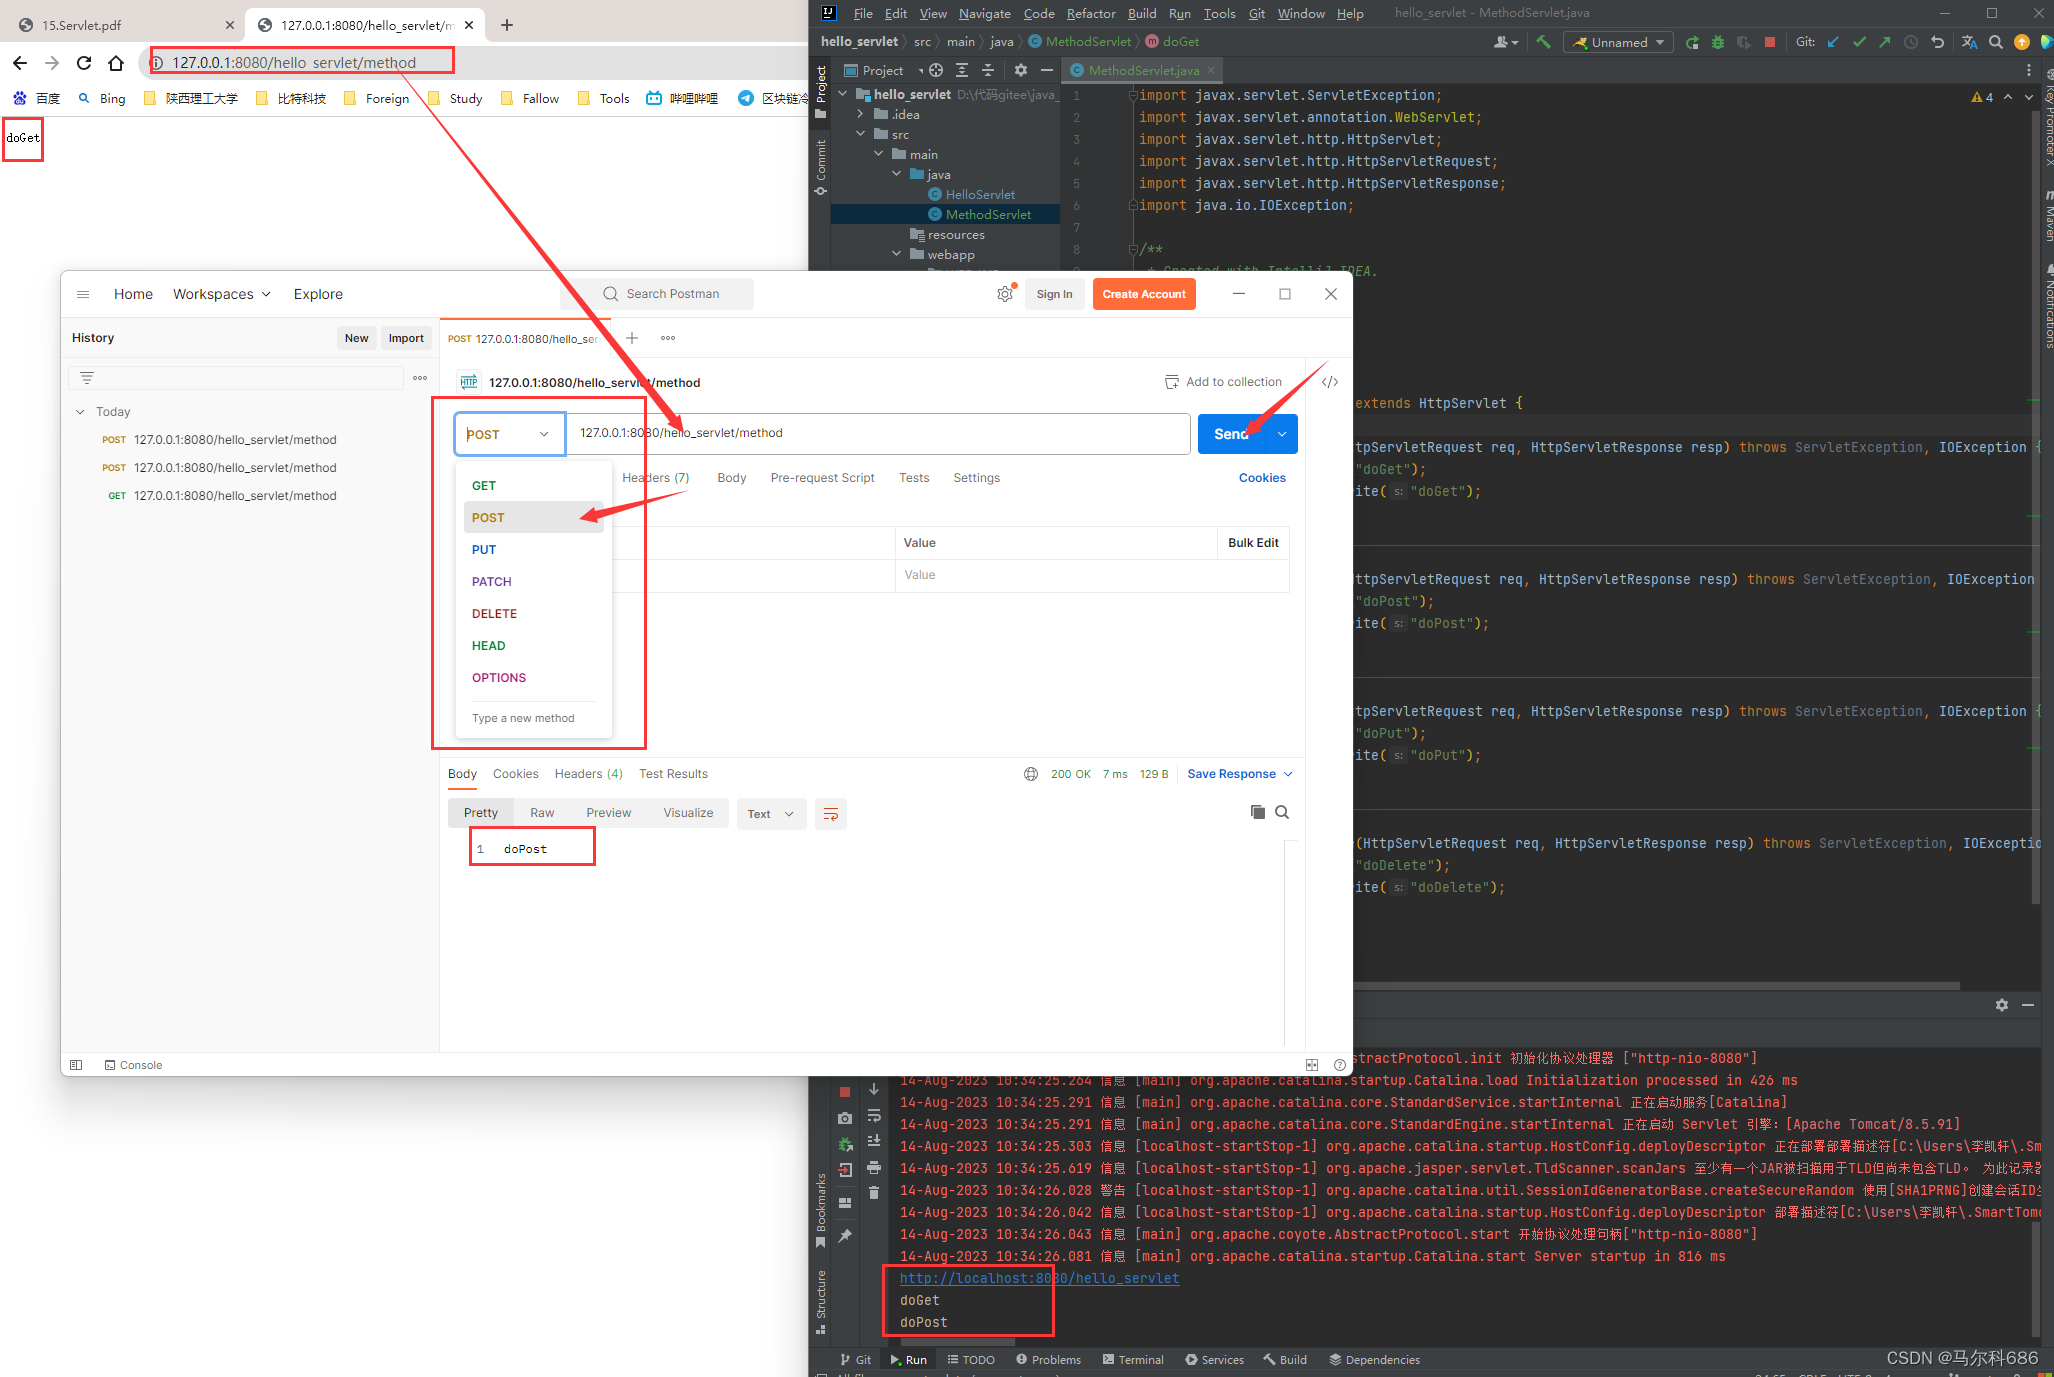Pull changes with the blue Git update arrow
This screenshot has width=2054, height=1377.
[1832, 42]
